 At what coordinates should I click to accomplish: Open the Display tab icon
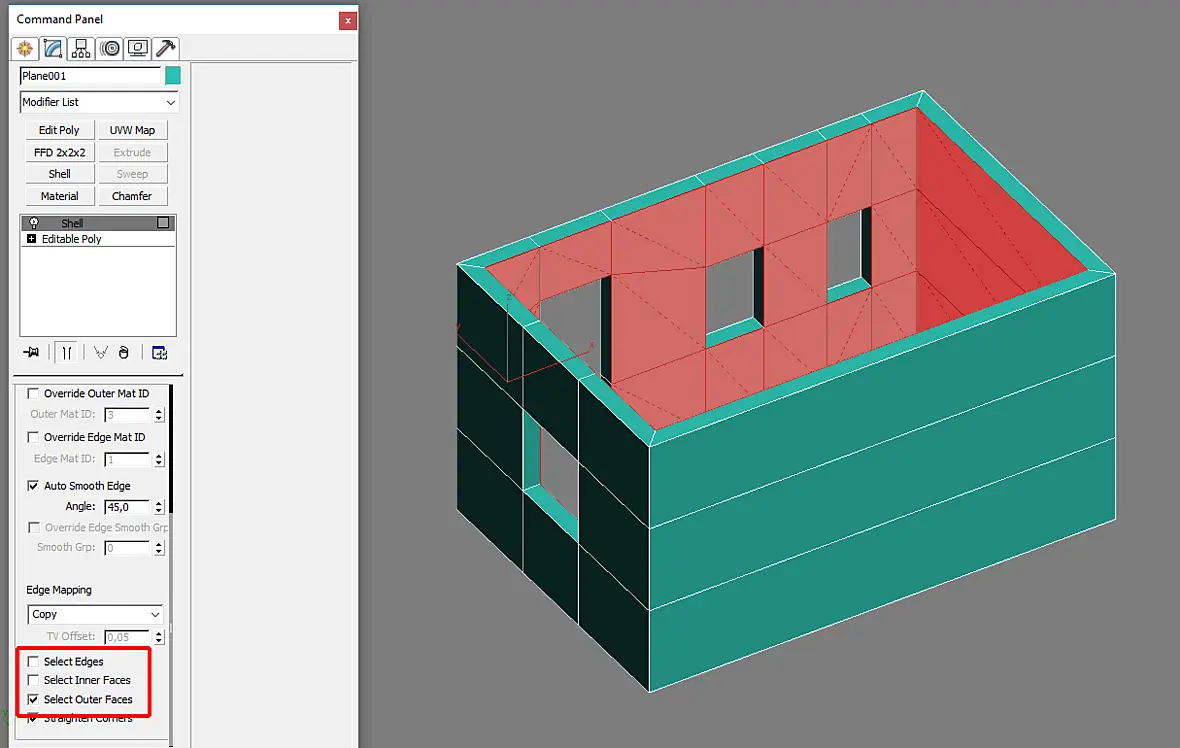pos(138,49)
